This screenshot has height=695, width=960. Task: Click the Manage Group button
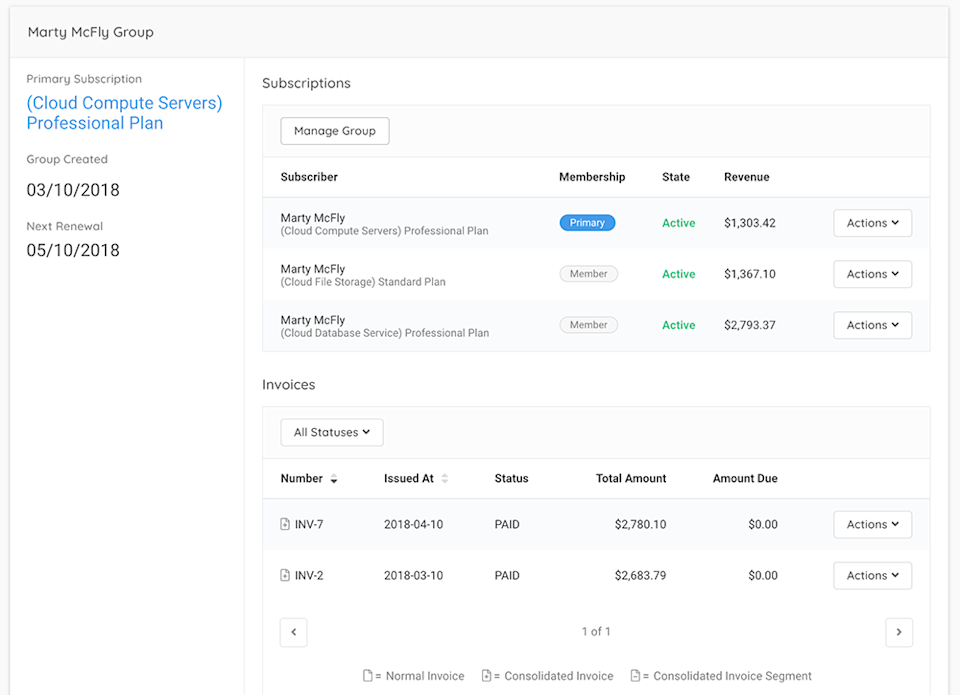[335, 131]
